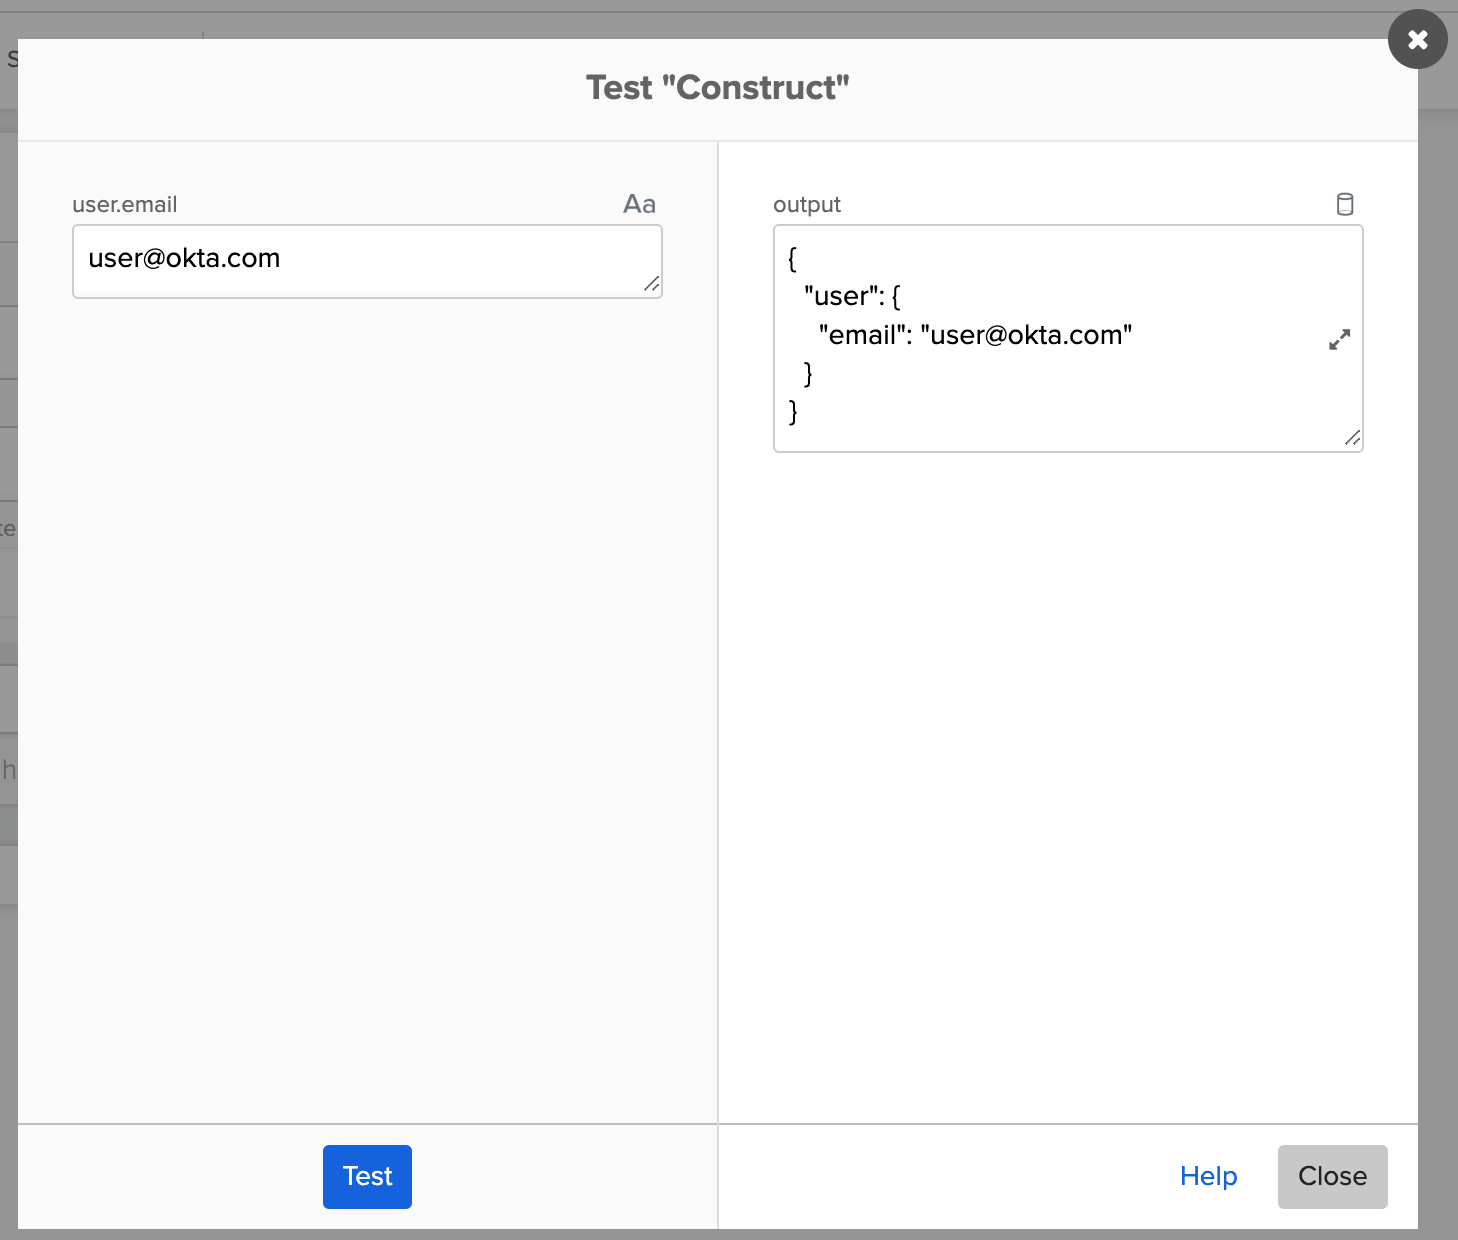This screenshot has height=1240, width=1458.
Task: Dismiss the dialog with the X icon
Action: click(x=1417, y=40)
